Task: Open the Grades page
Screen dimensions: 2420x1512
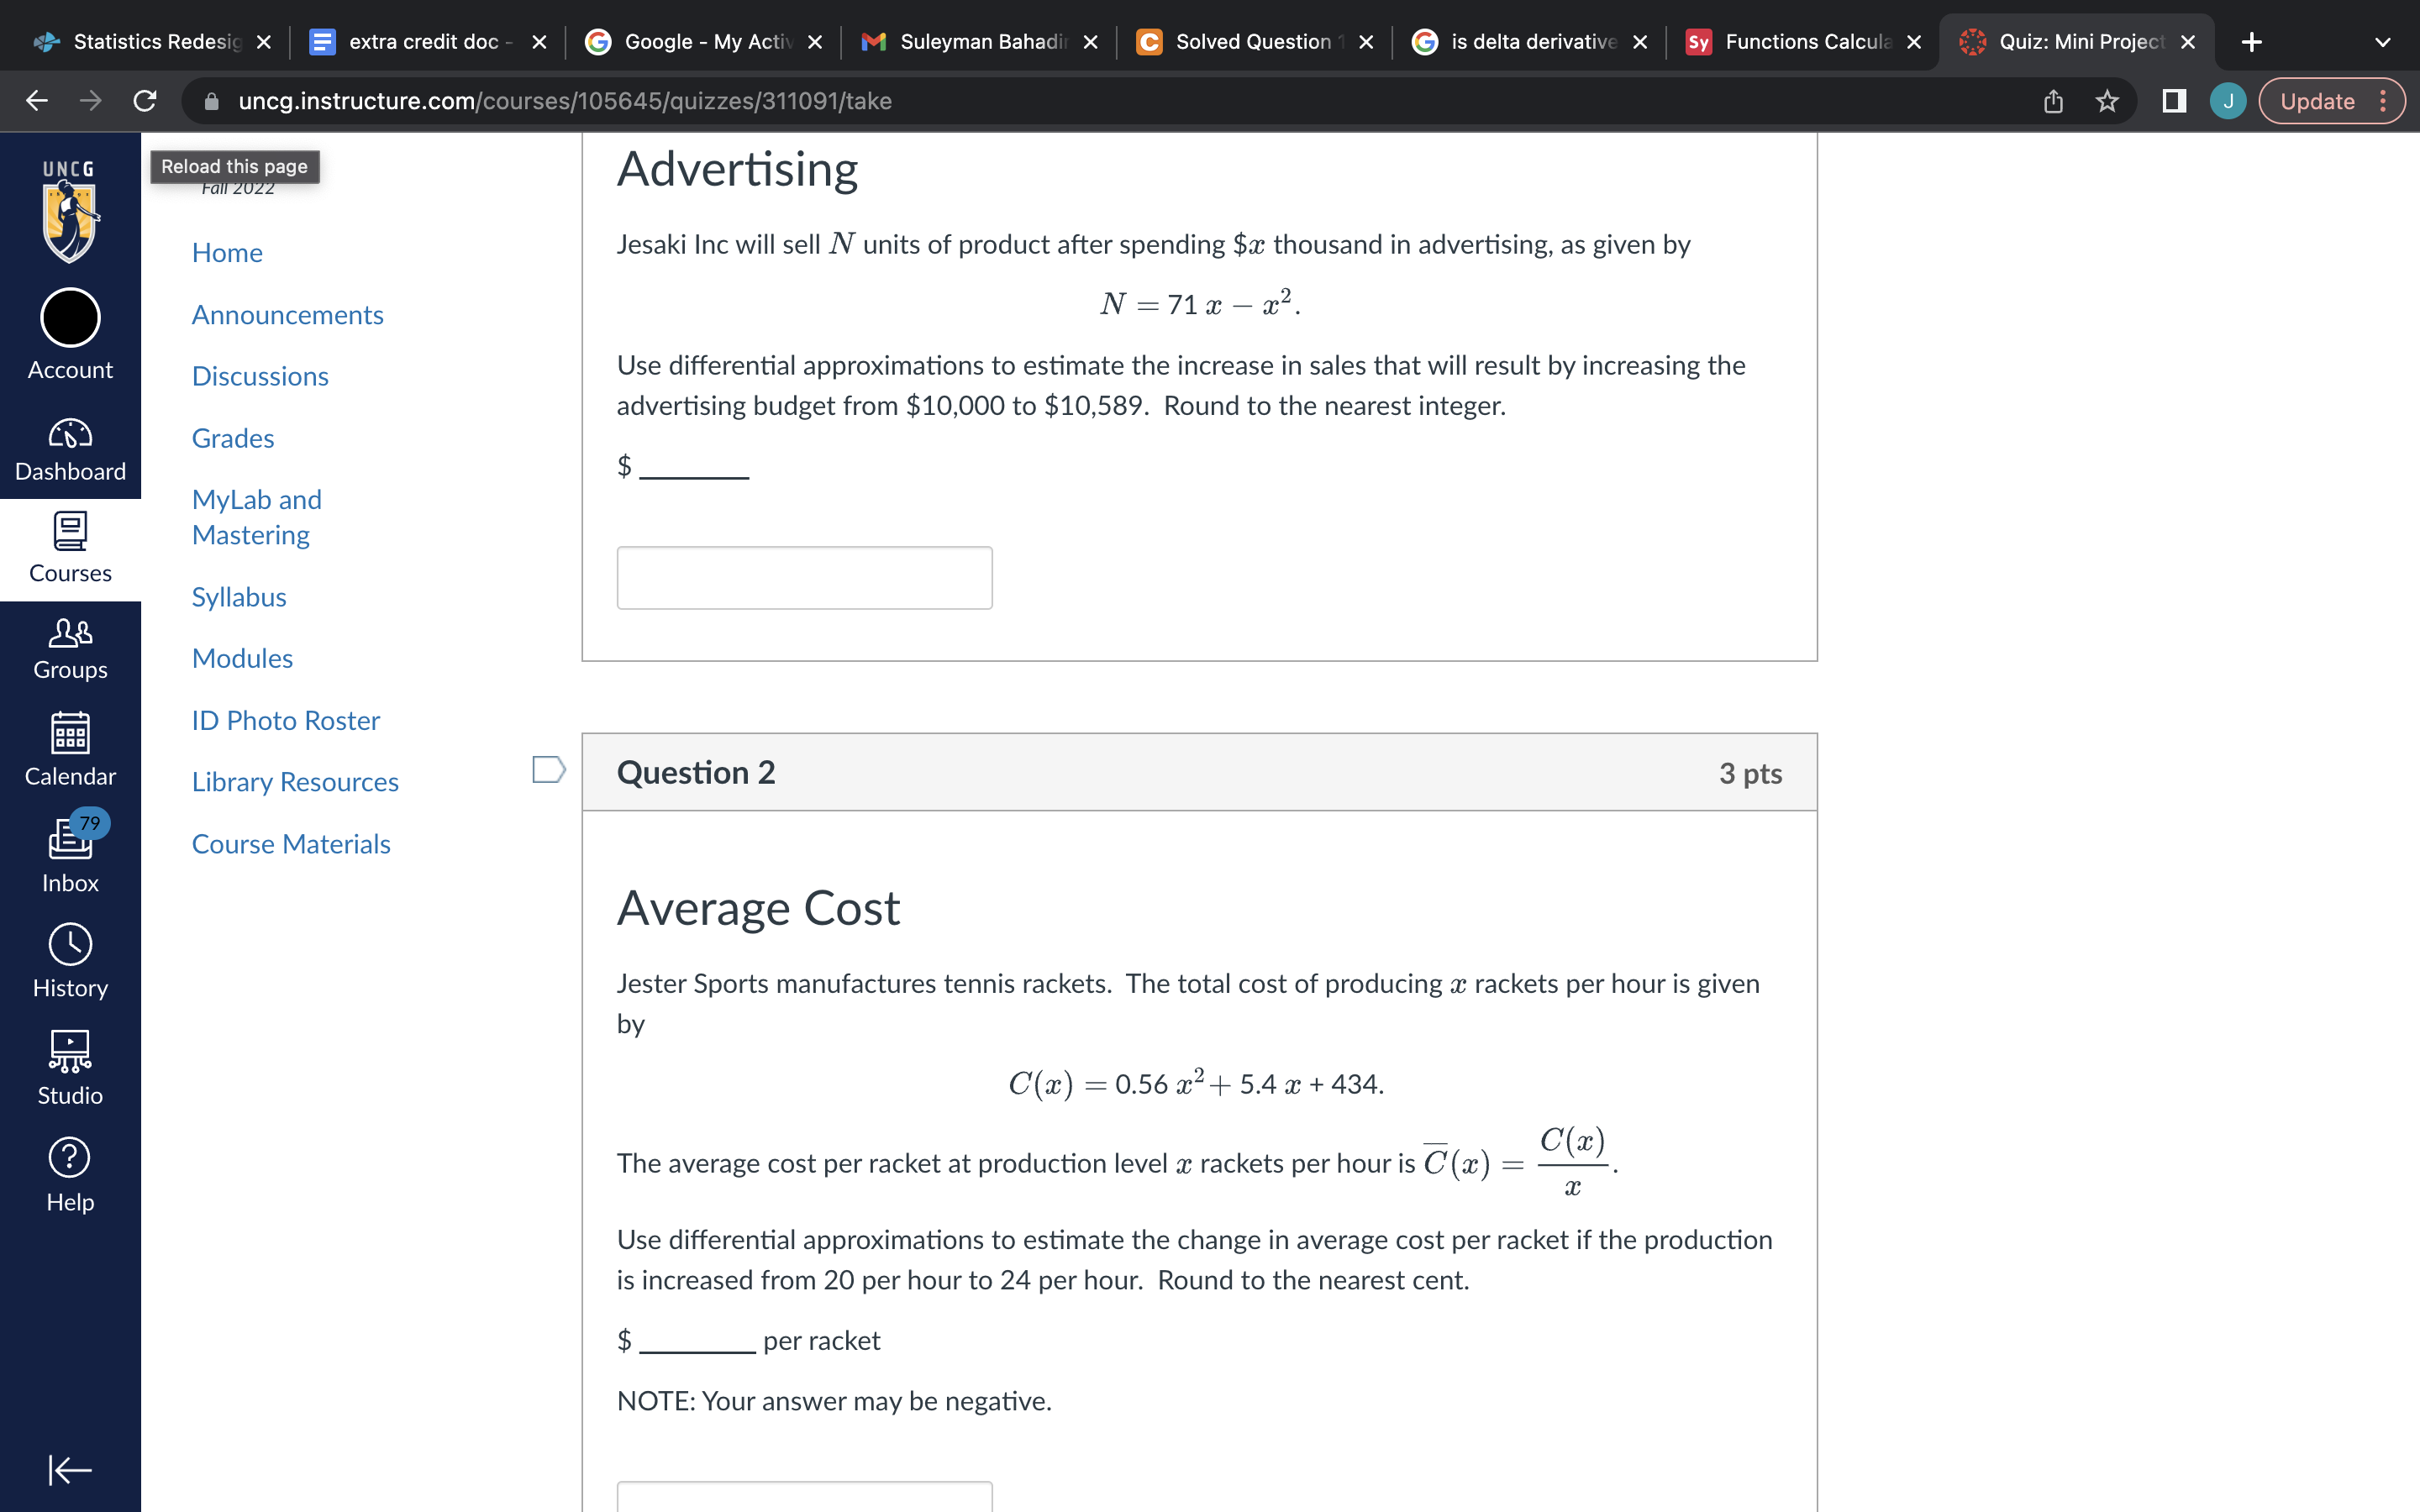Action: pos(232,438)
